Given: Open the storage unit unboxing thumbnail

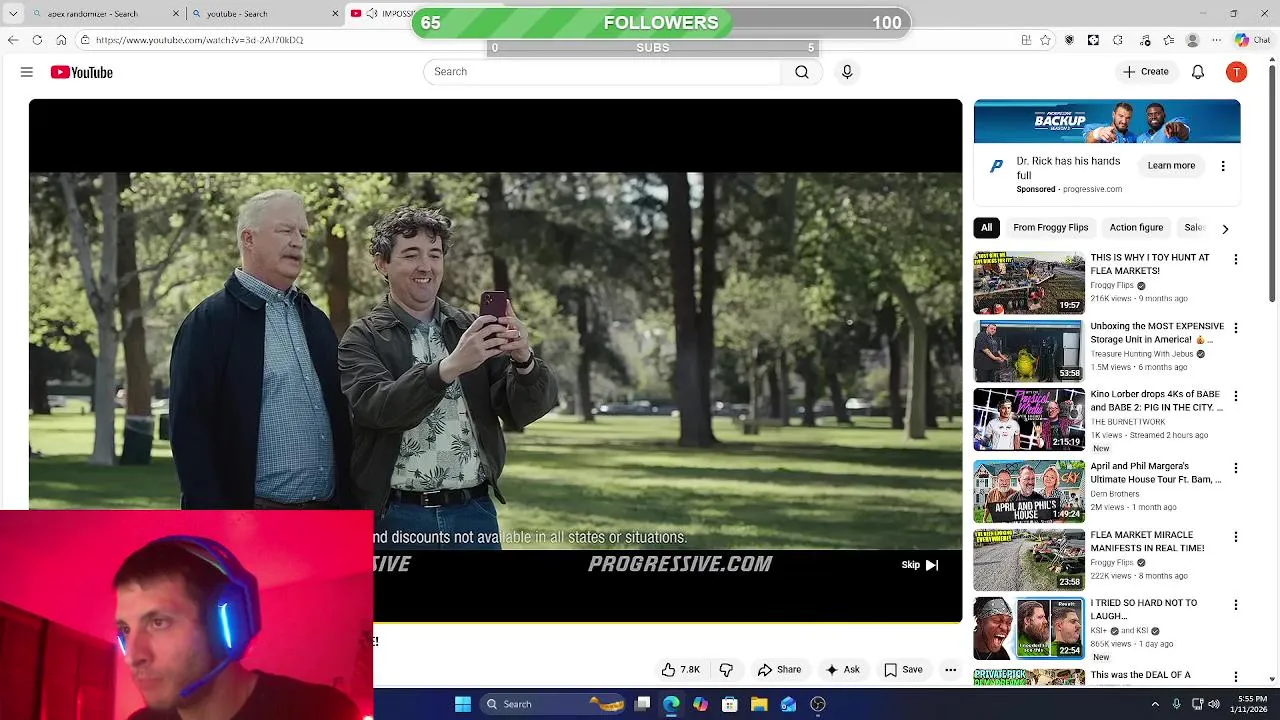Looking at the screenshot, I should coord(1029,351).
